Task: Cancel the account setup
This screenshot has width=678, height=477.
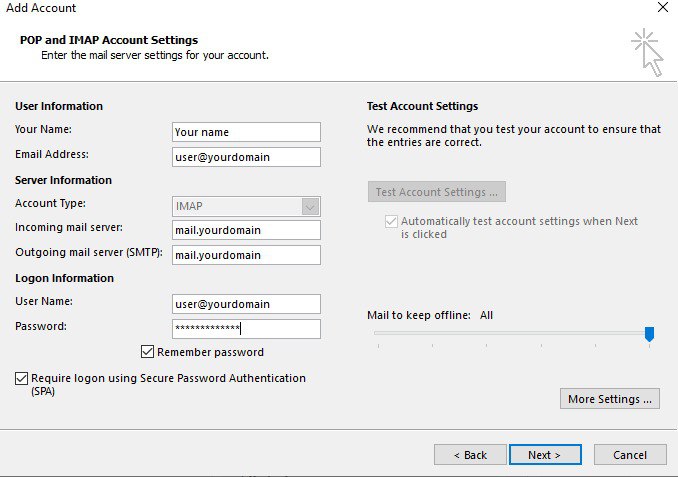Action: (630, 455)
